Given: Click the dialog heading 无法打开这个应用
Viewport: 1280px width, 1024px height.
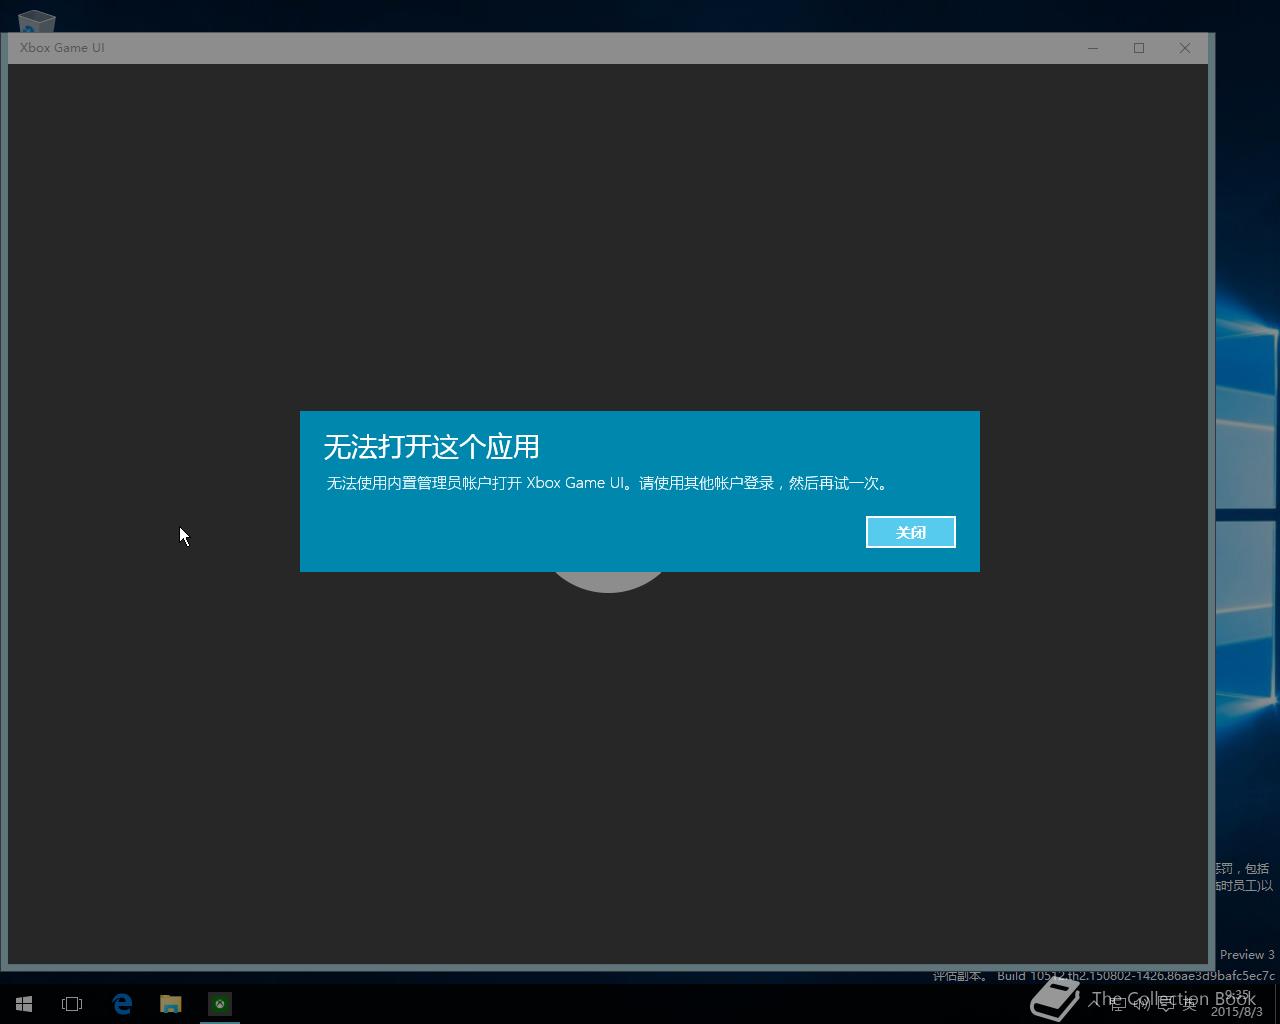Looking at the screenshot, I should [432, 446].
